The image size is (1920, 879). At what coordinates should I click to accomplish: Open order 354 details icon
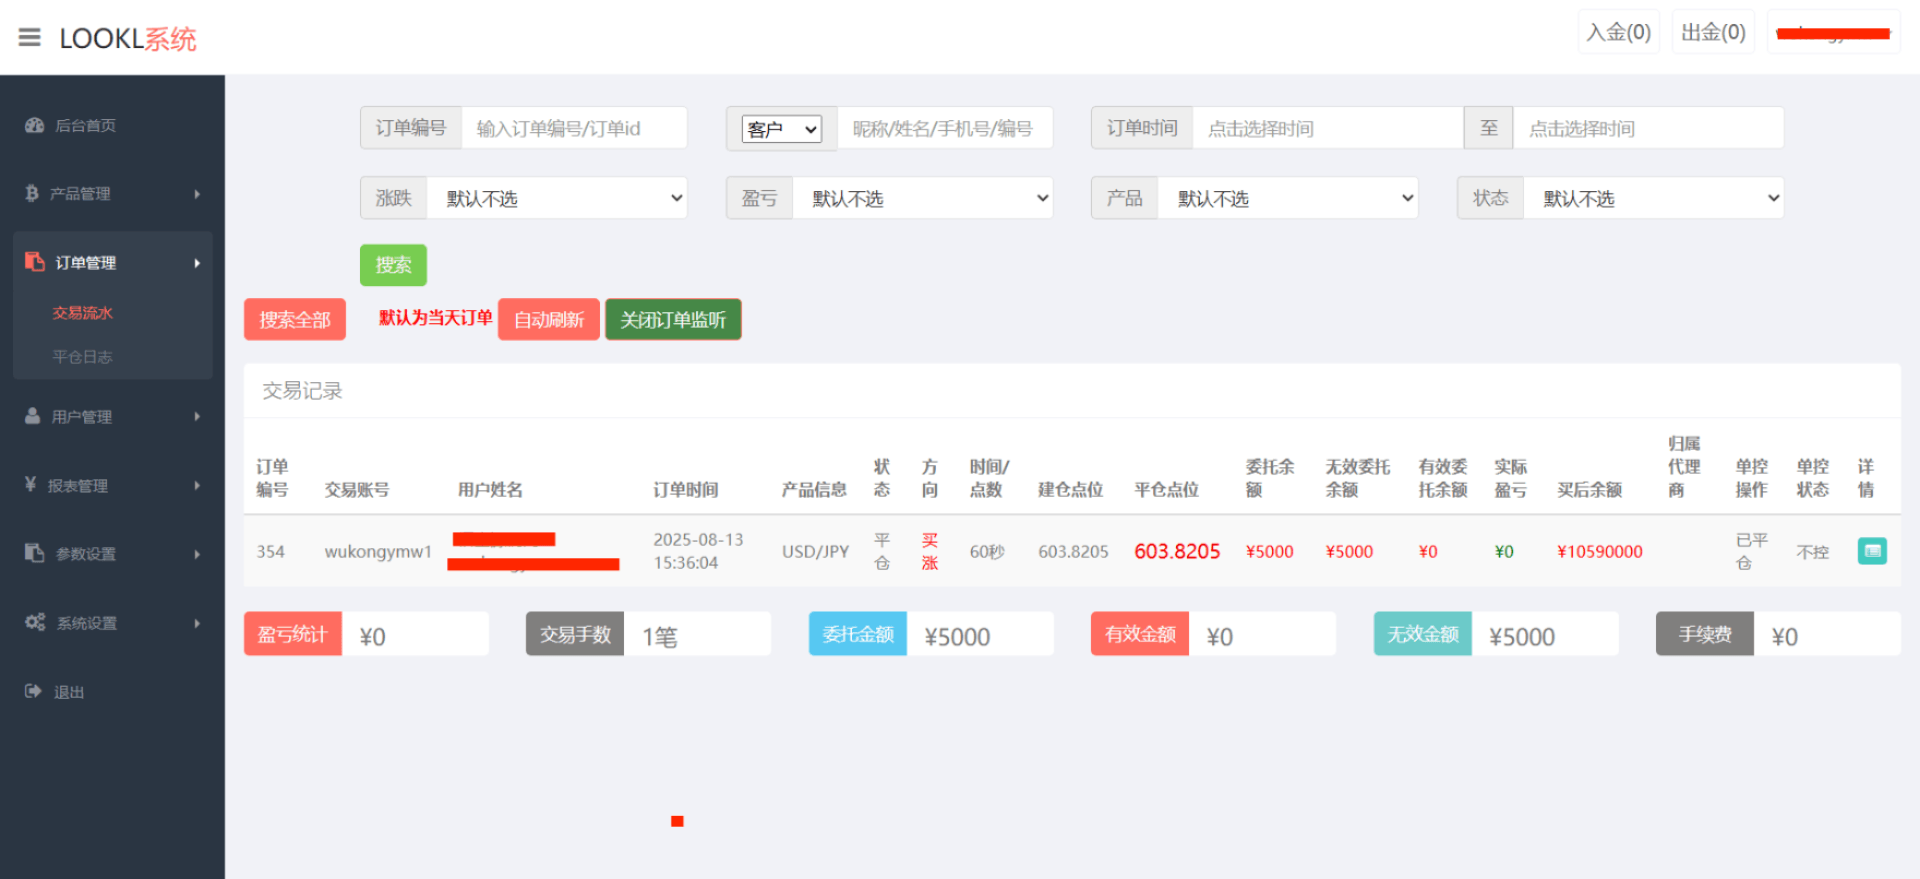tap(1871, 551)
